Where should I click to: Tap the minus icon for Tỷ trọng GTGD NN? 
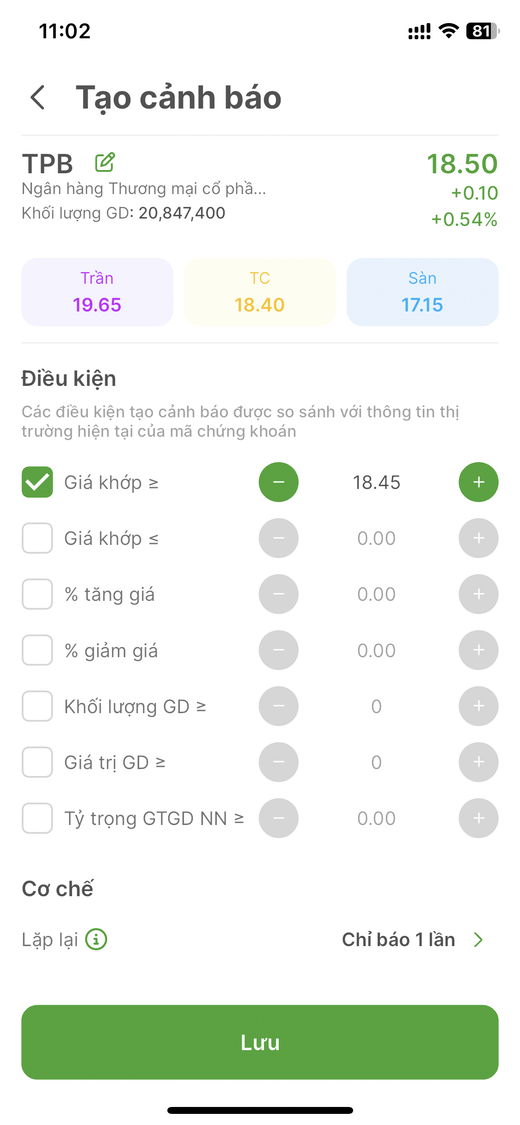pyautogui.click(x=278, y=818)
